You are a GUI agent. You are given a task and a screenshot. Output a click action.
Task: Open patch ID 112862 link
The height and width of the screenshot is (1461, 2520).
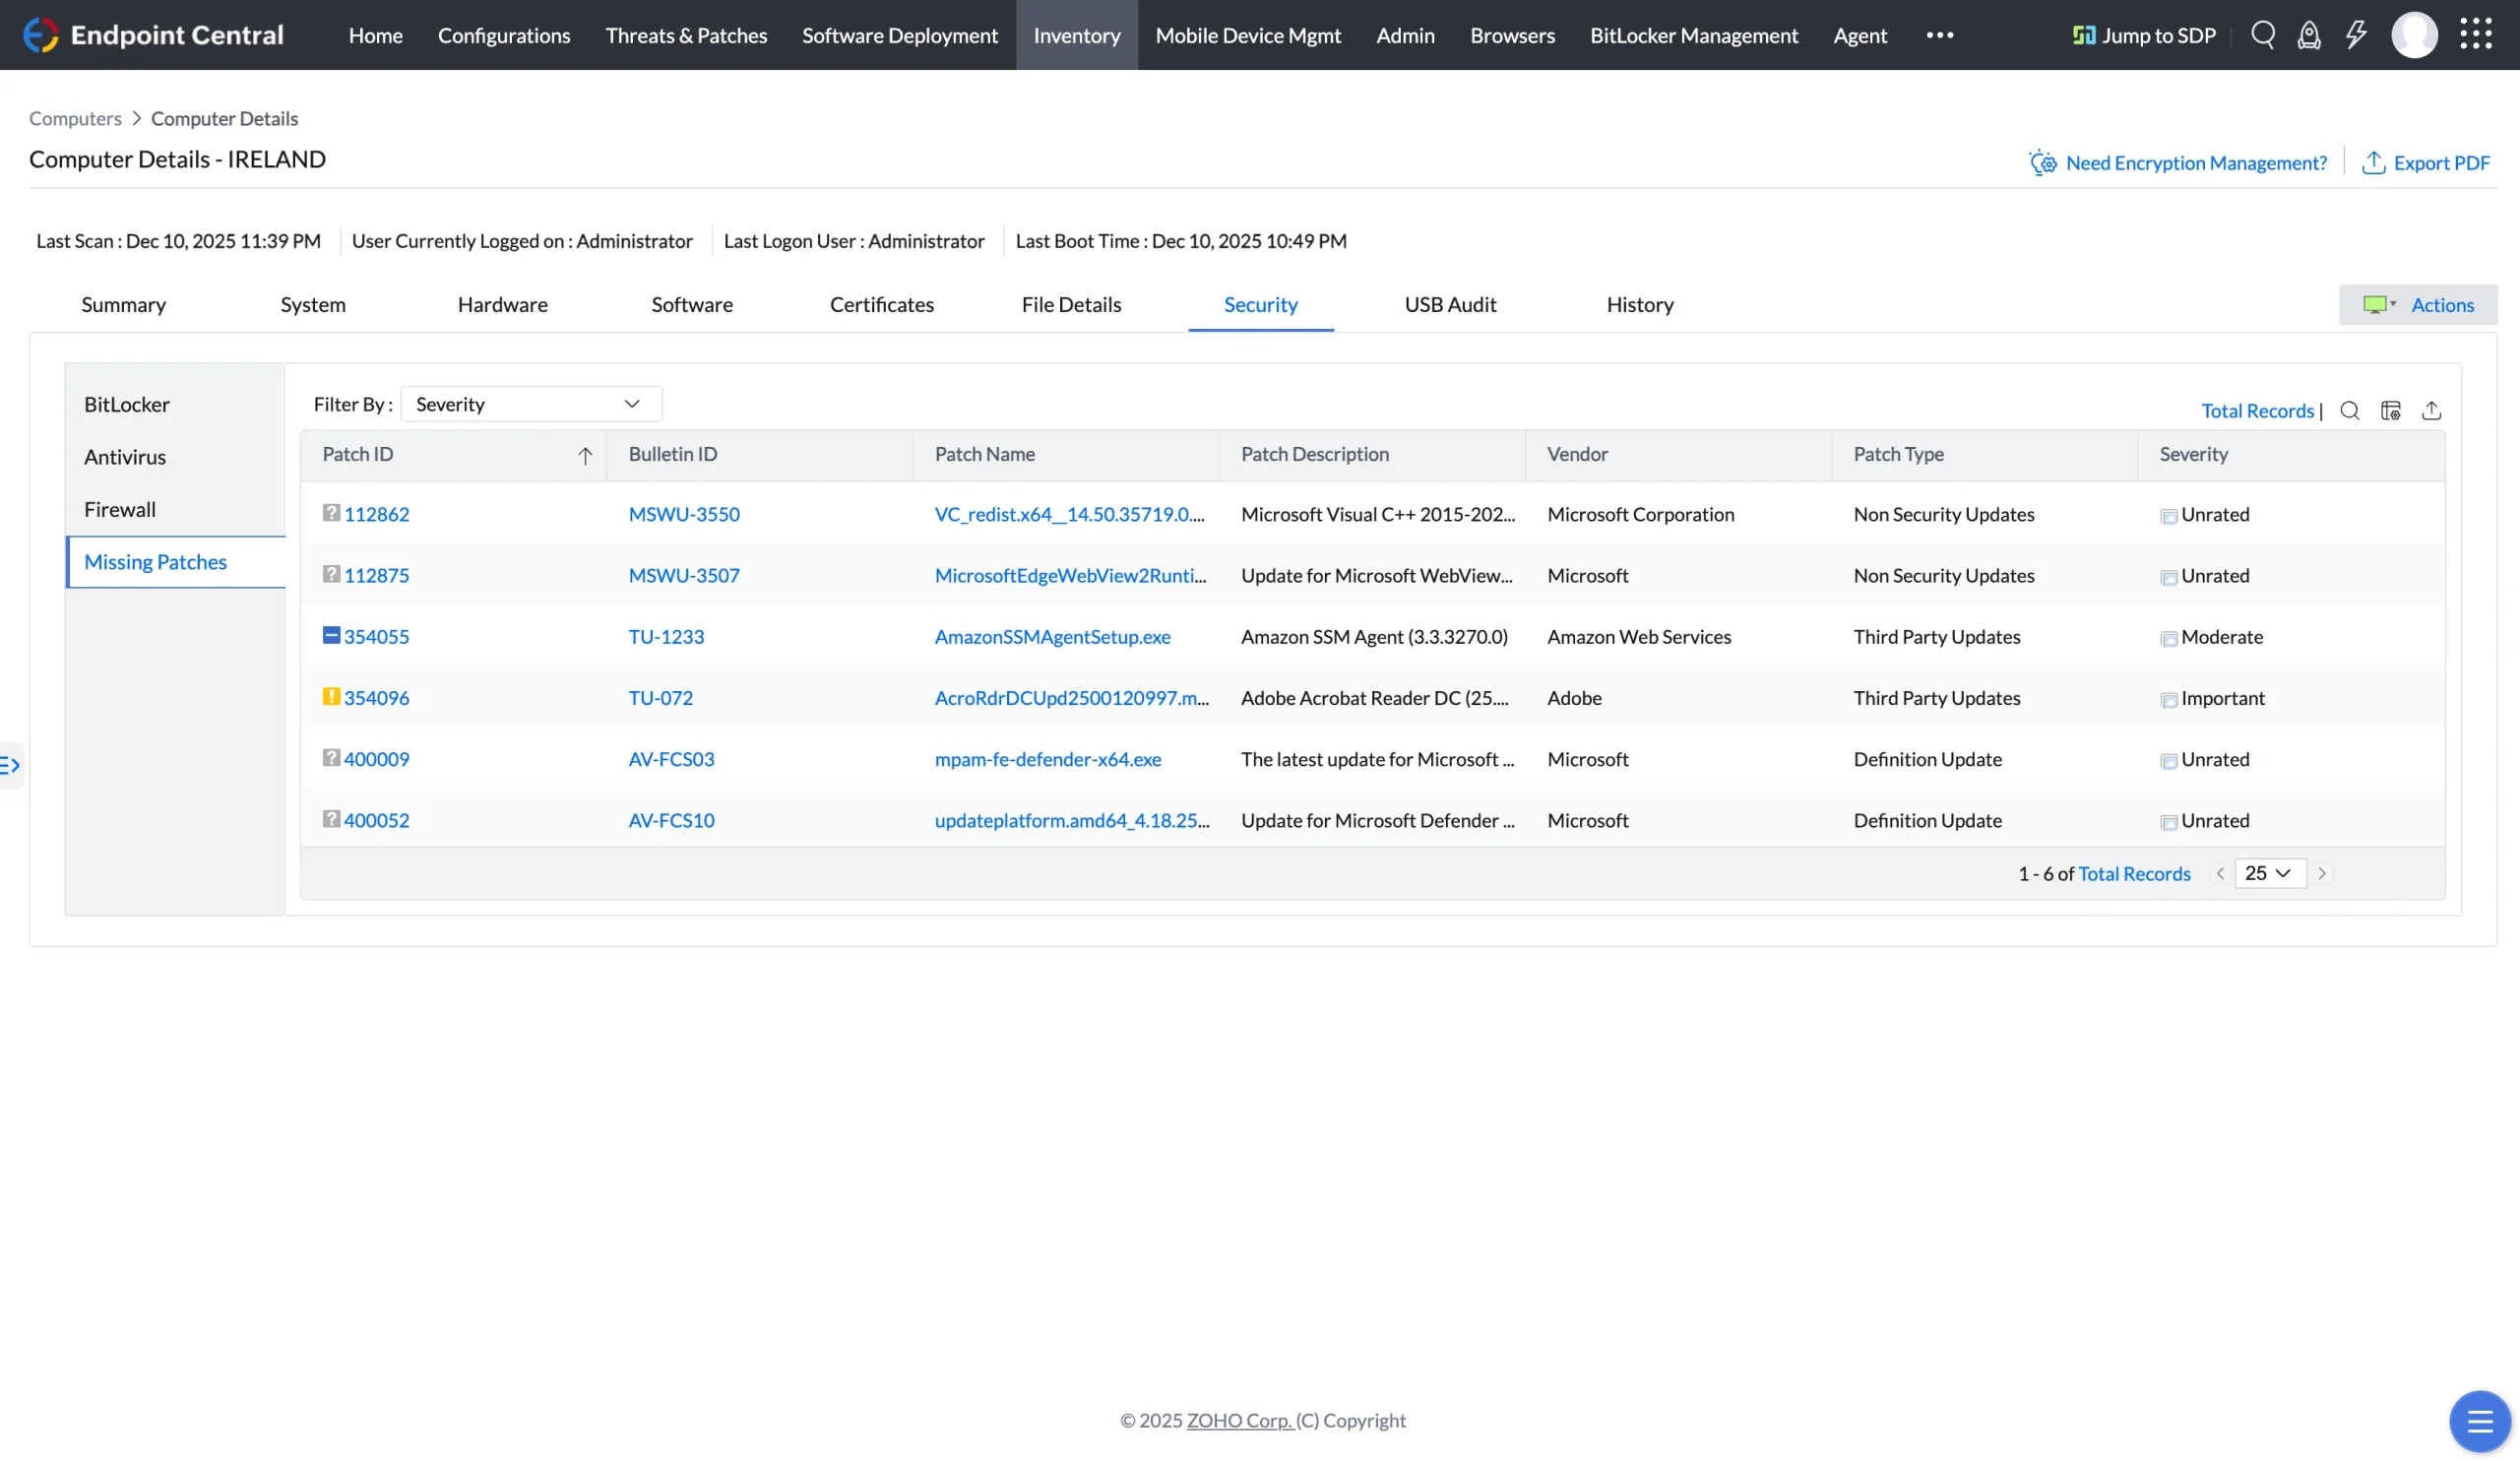(x=376, y=514)
